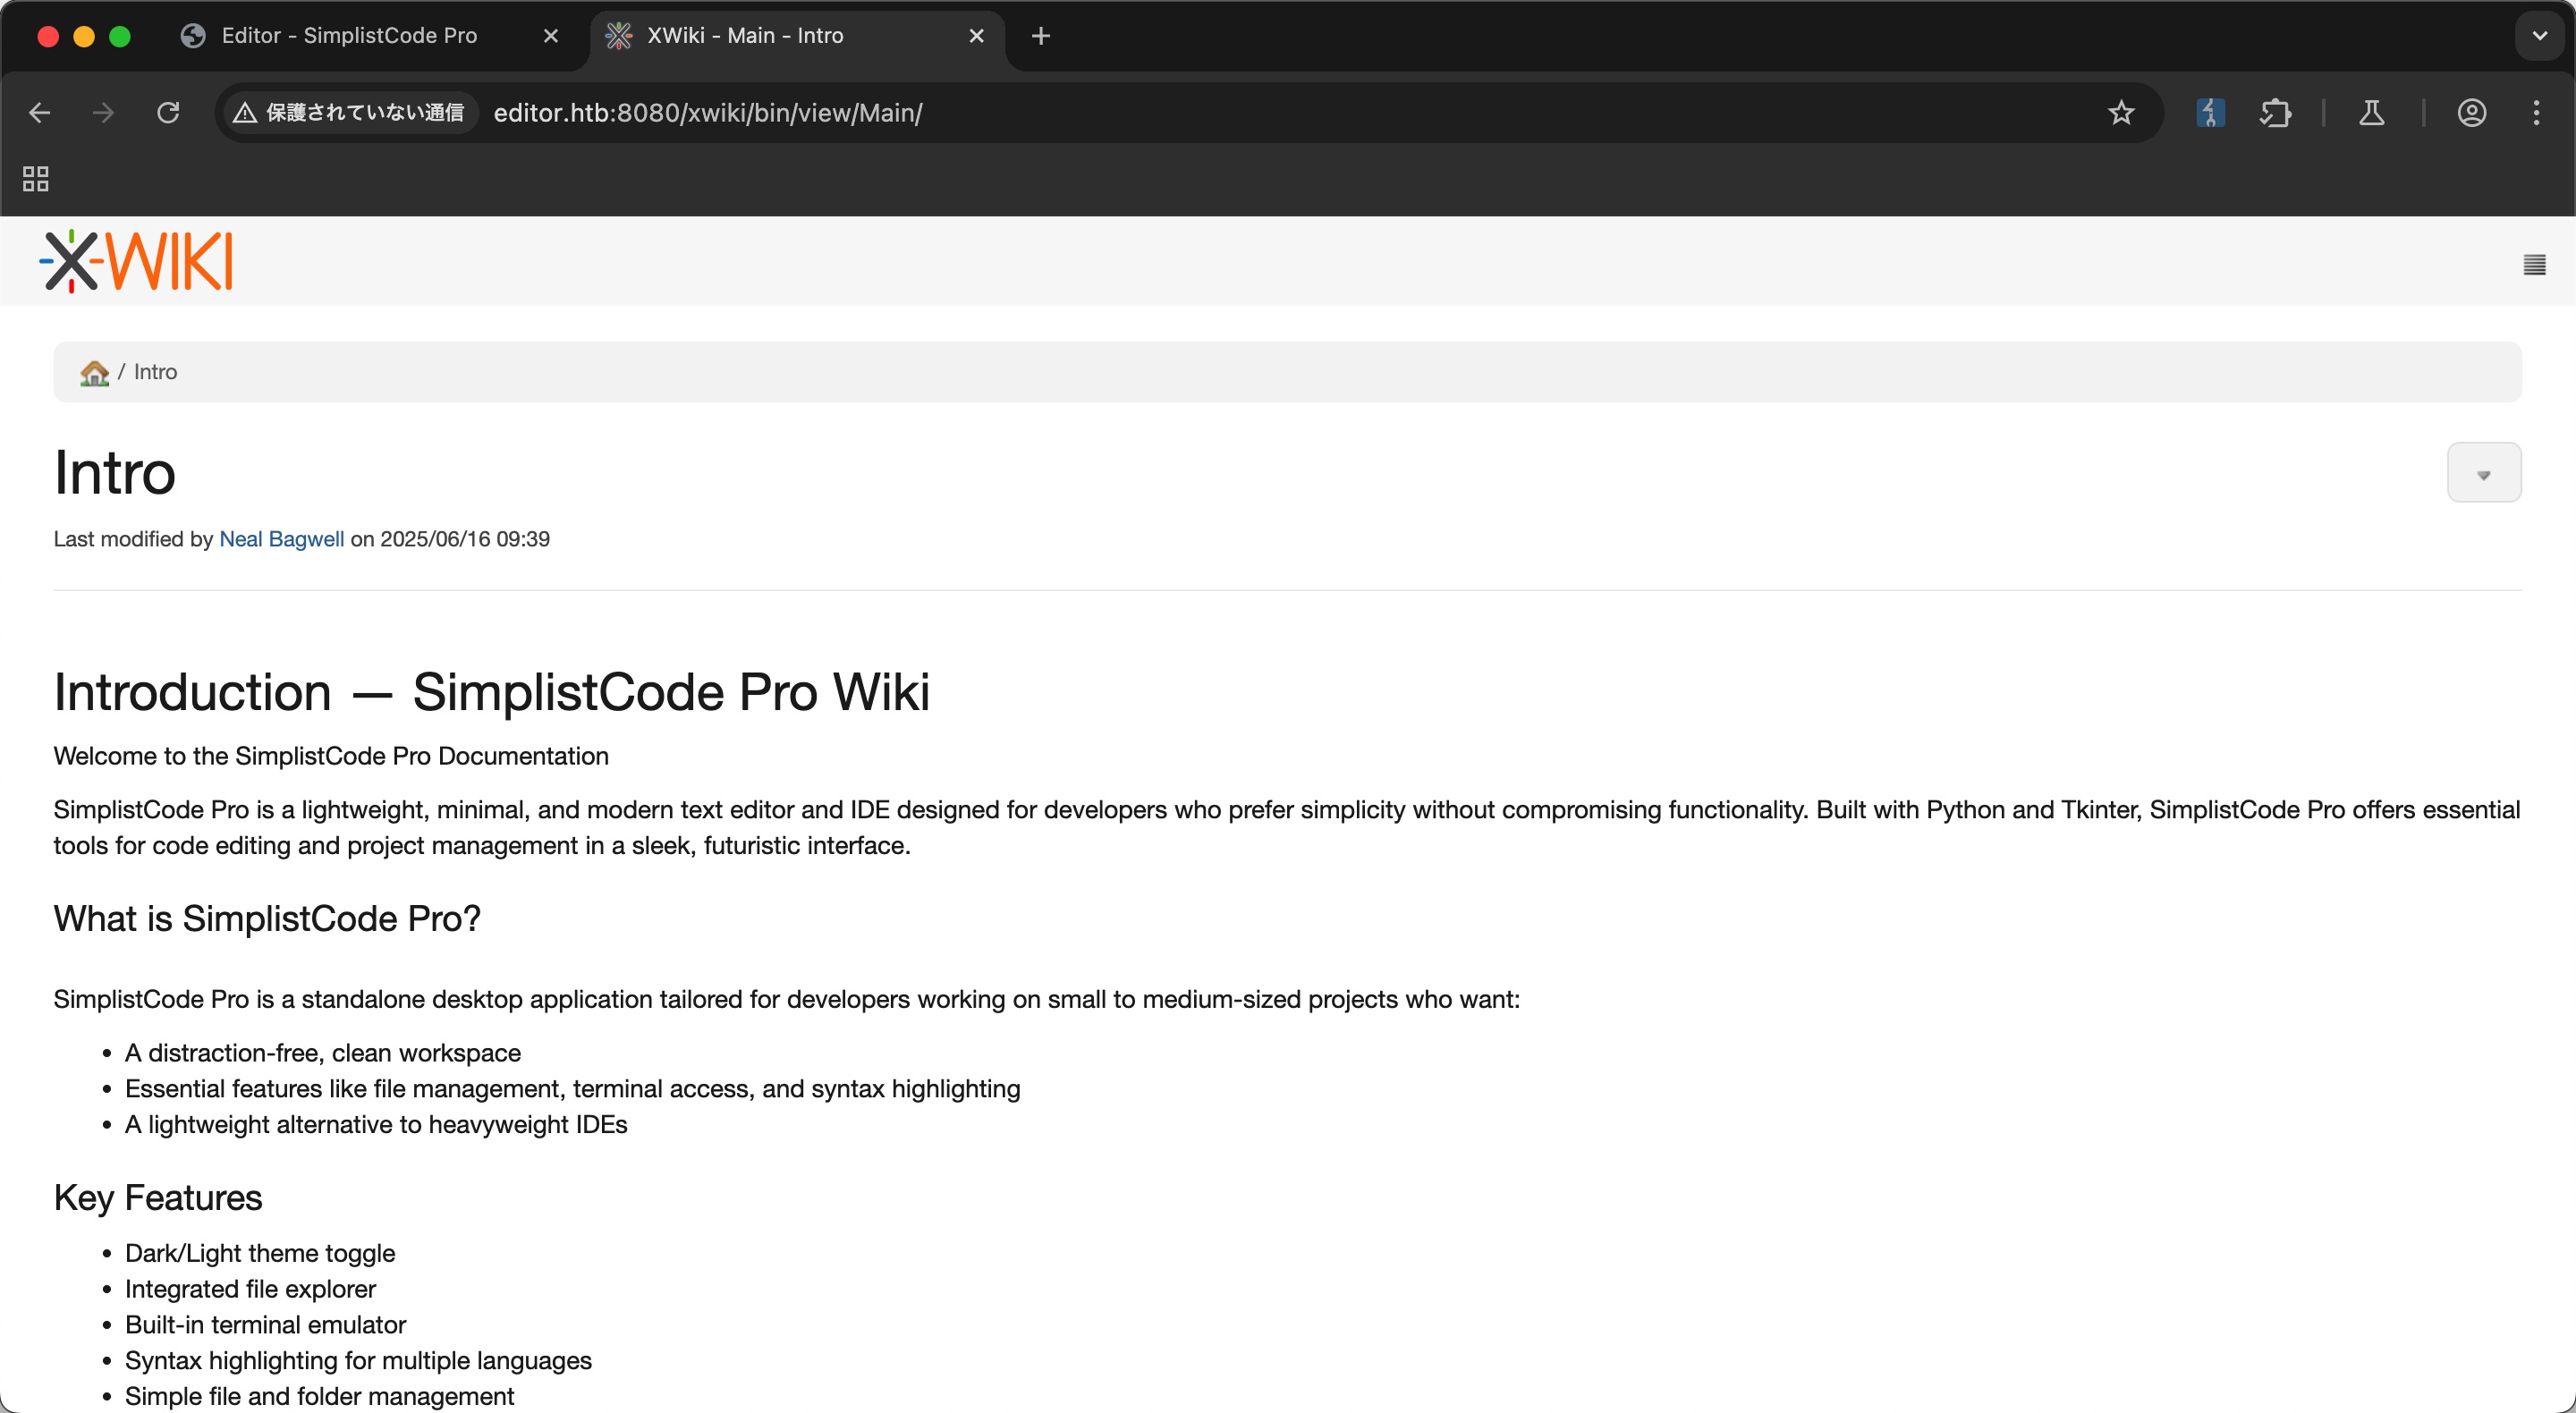The image size is (2576, 1413).
Task: Click the blue extension icon in toolbar
Action: pos(2210,113)
